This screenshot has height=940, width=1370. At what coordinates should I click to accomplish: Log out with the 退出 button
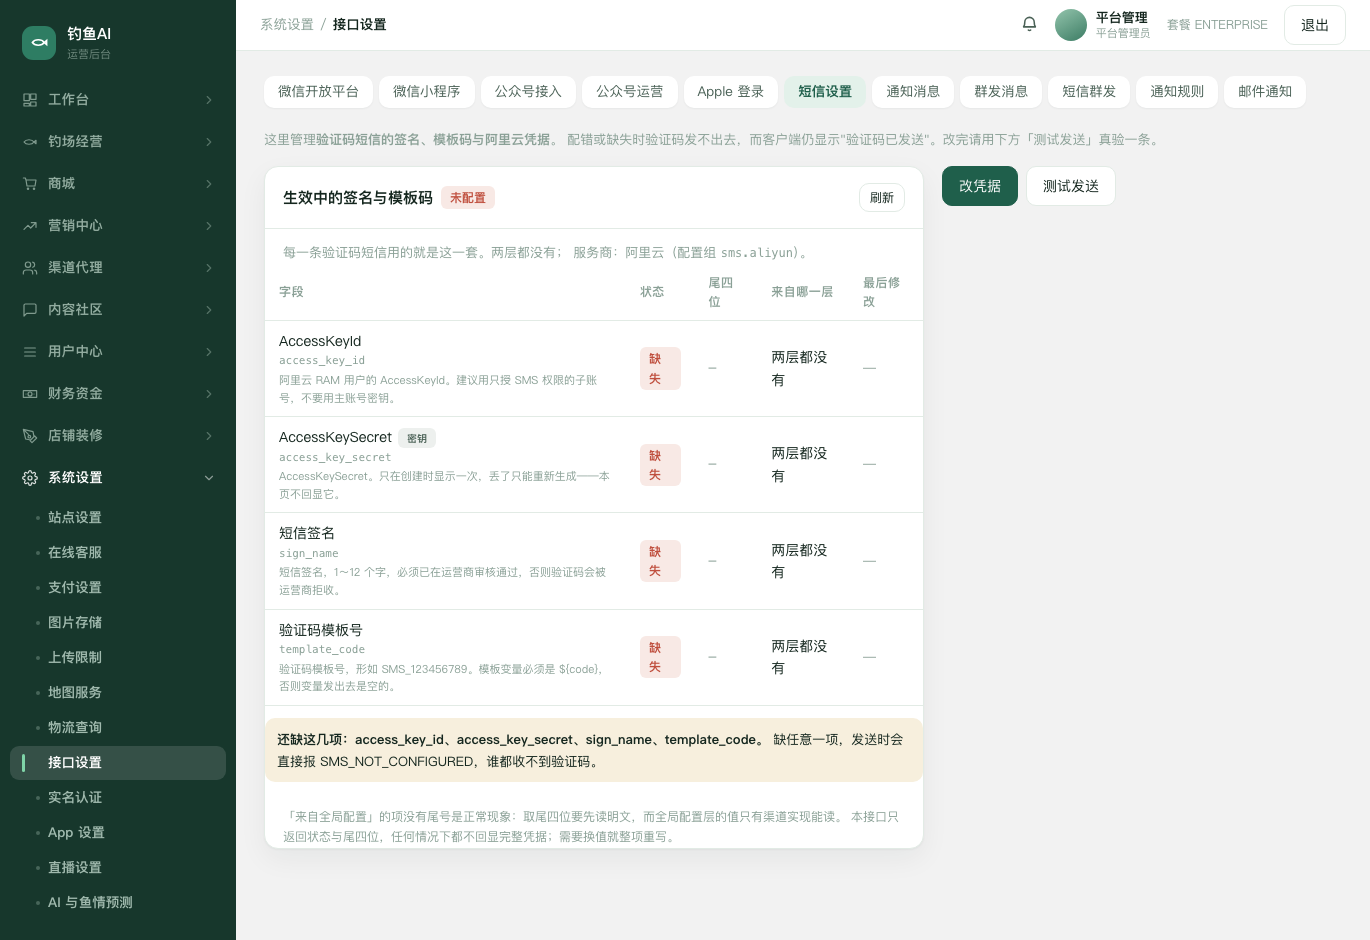(1315, 25)
